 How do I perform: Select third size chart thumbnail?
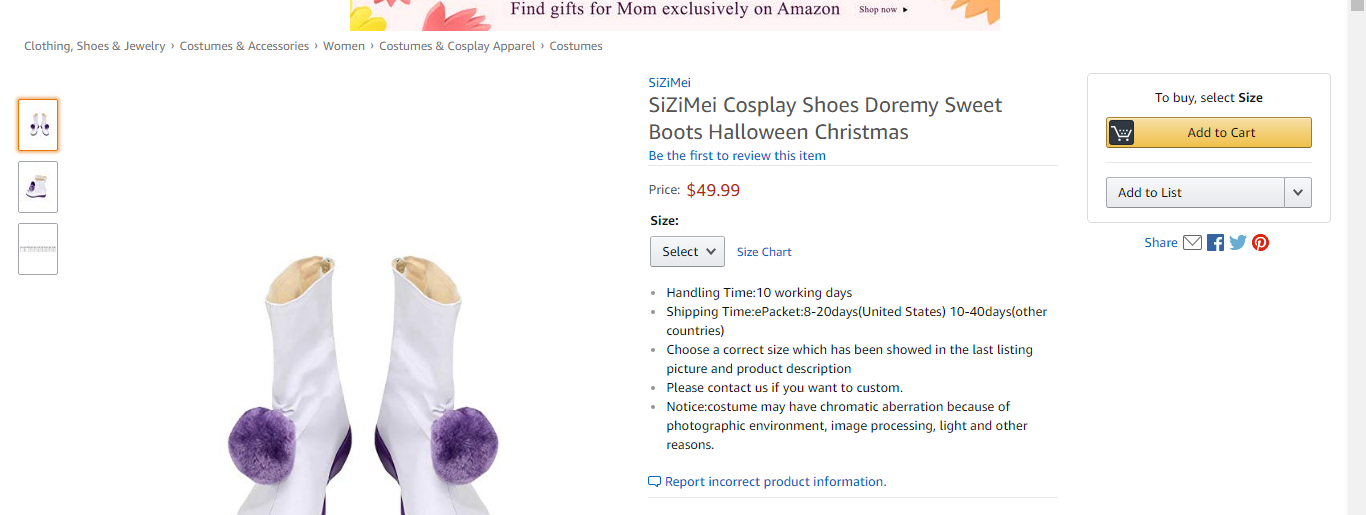[x=38, y=249]
